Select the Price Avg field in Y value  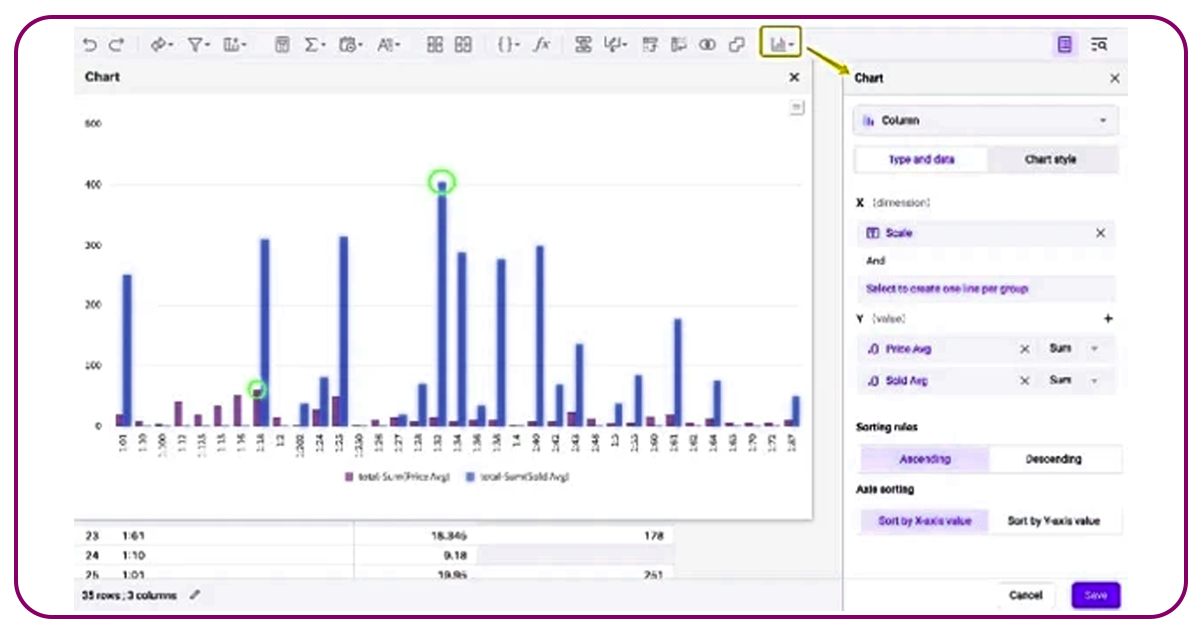[x=935, y=349]
